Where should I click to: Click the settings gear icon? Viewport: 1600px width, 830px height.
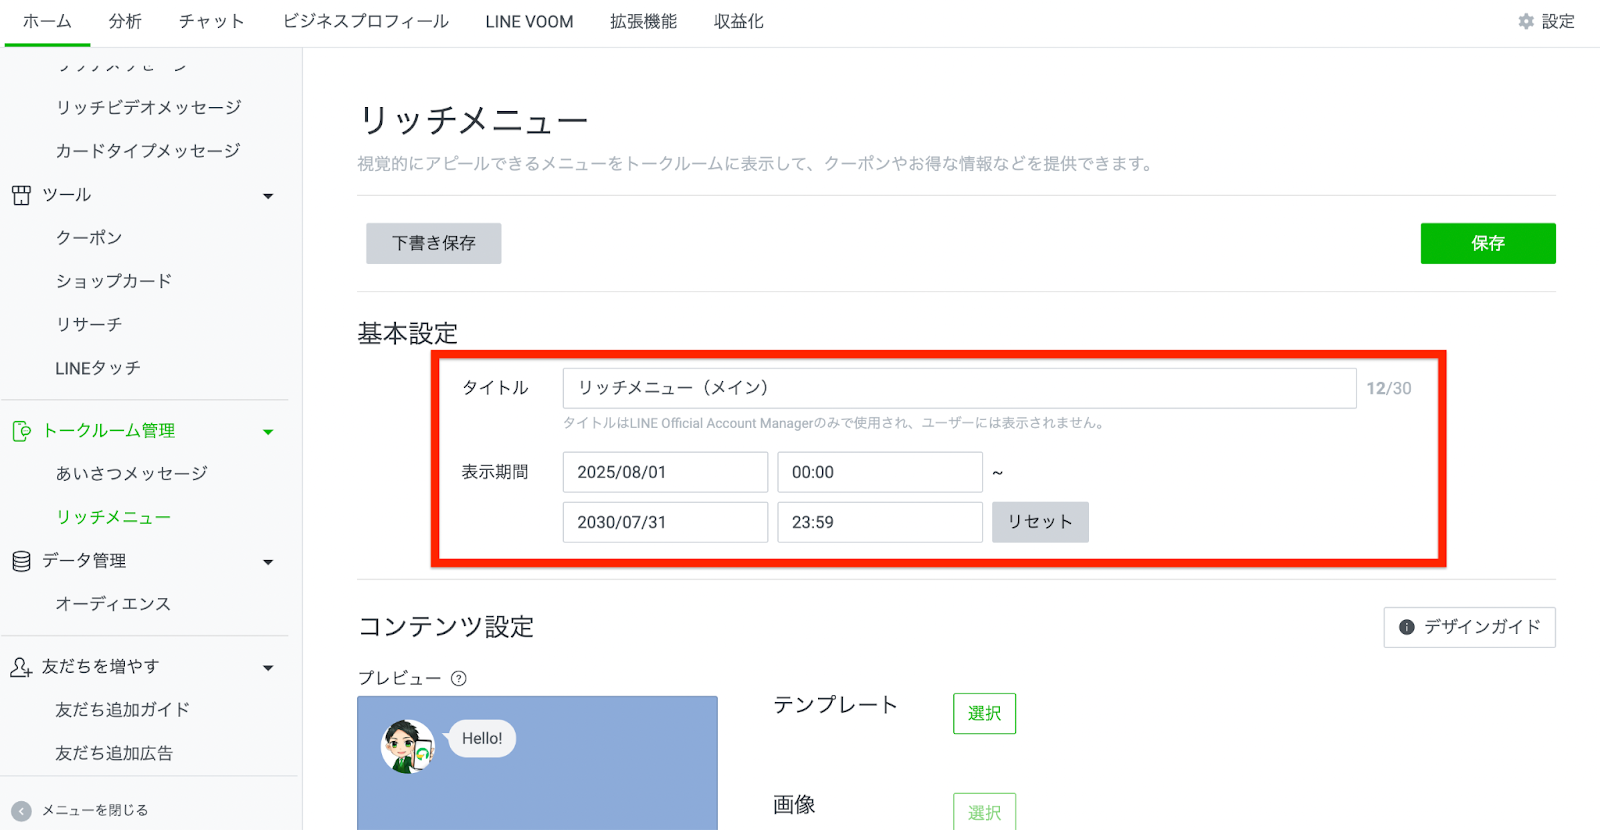pos(1525,21)
